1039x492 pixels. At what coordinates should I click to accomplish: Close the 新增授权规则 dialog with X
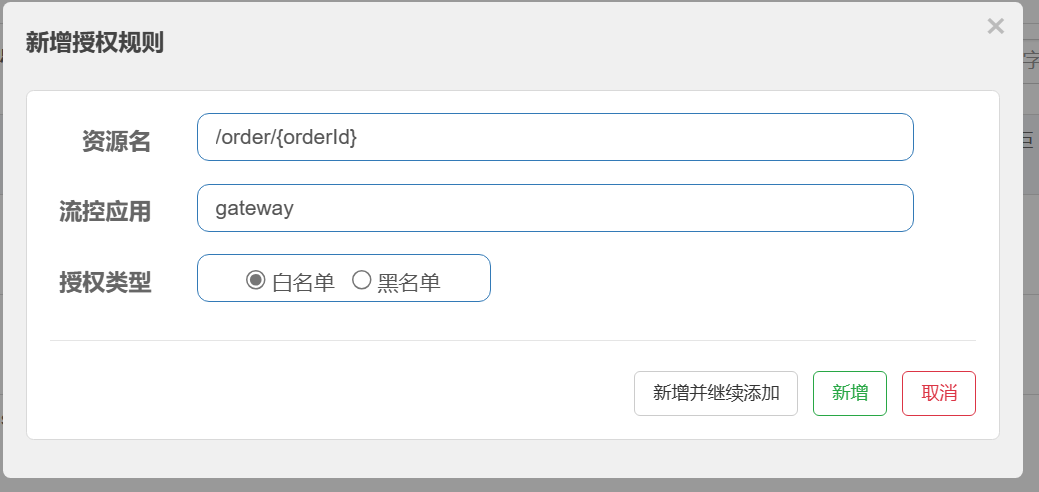995,27
